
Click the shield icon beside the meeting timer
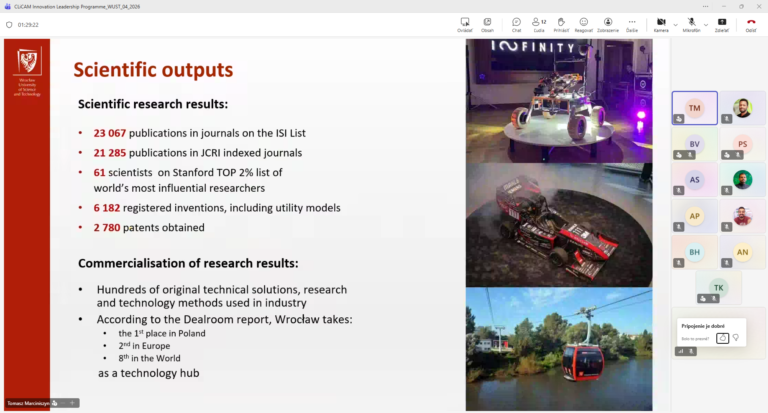pos(9,25)
